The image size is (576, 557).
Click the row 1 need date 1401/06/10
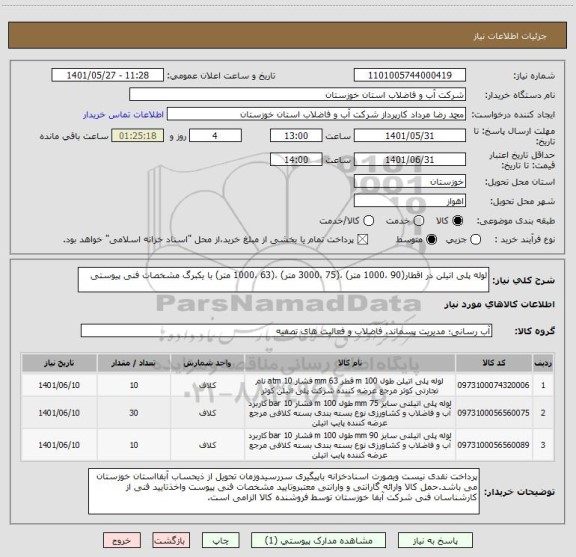pyautogui.click(x=59, y=385)
